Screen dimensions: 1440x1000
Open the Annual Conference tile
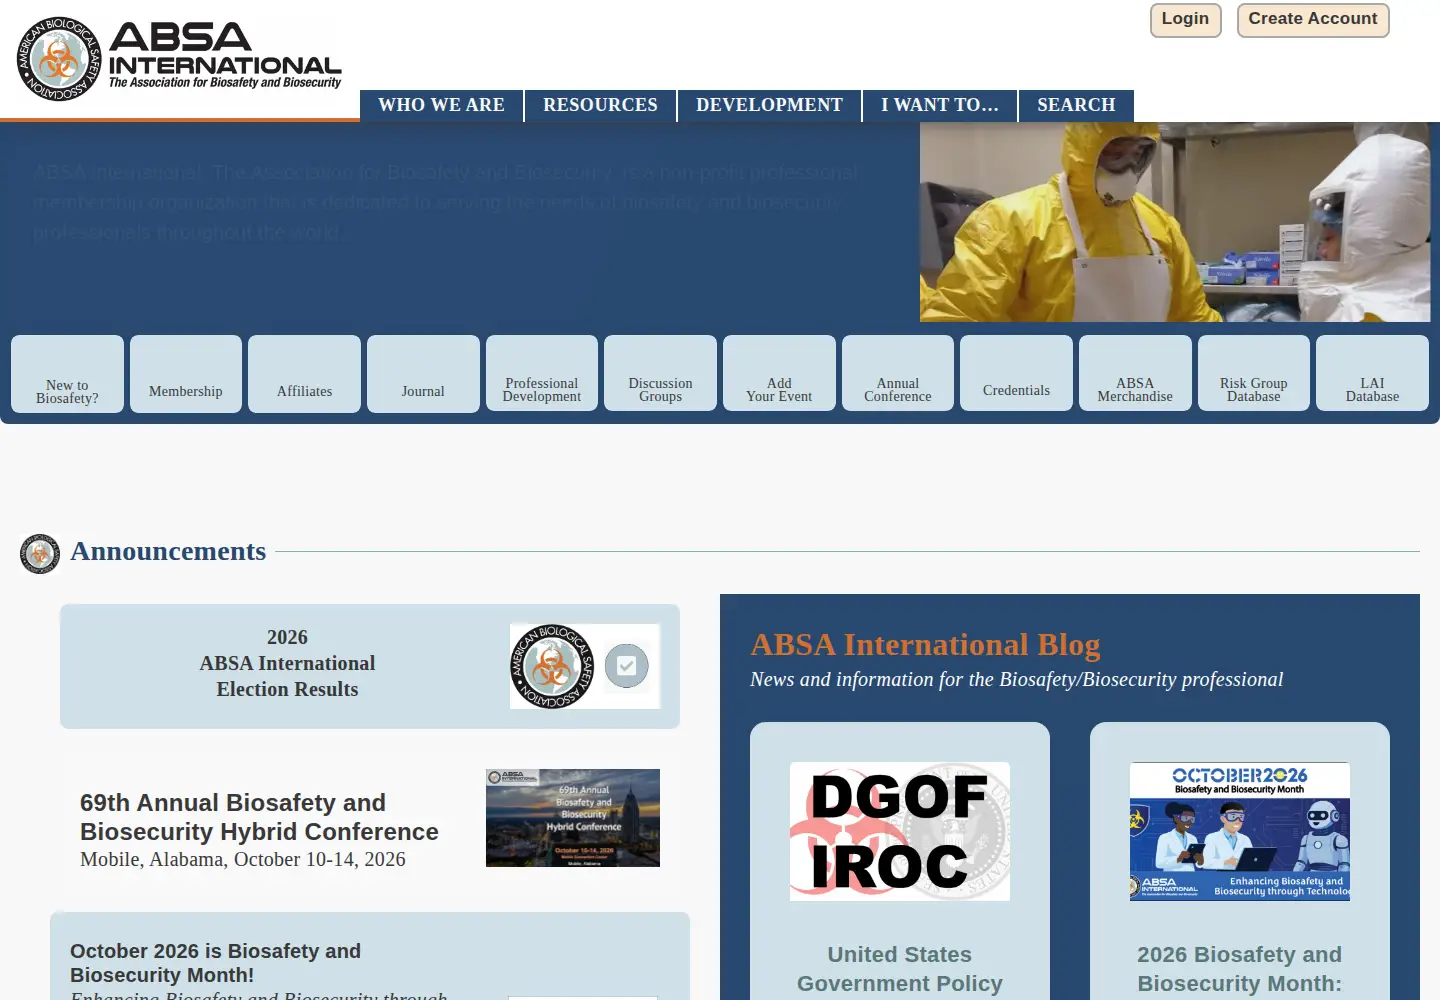[898, 374]
